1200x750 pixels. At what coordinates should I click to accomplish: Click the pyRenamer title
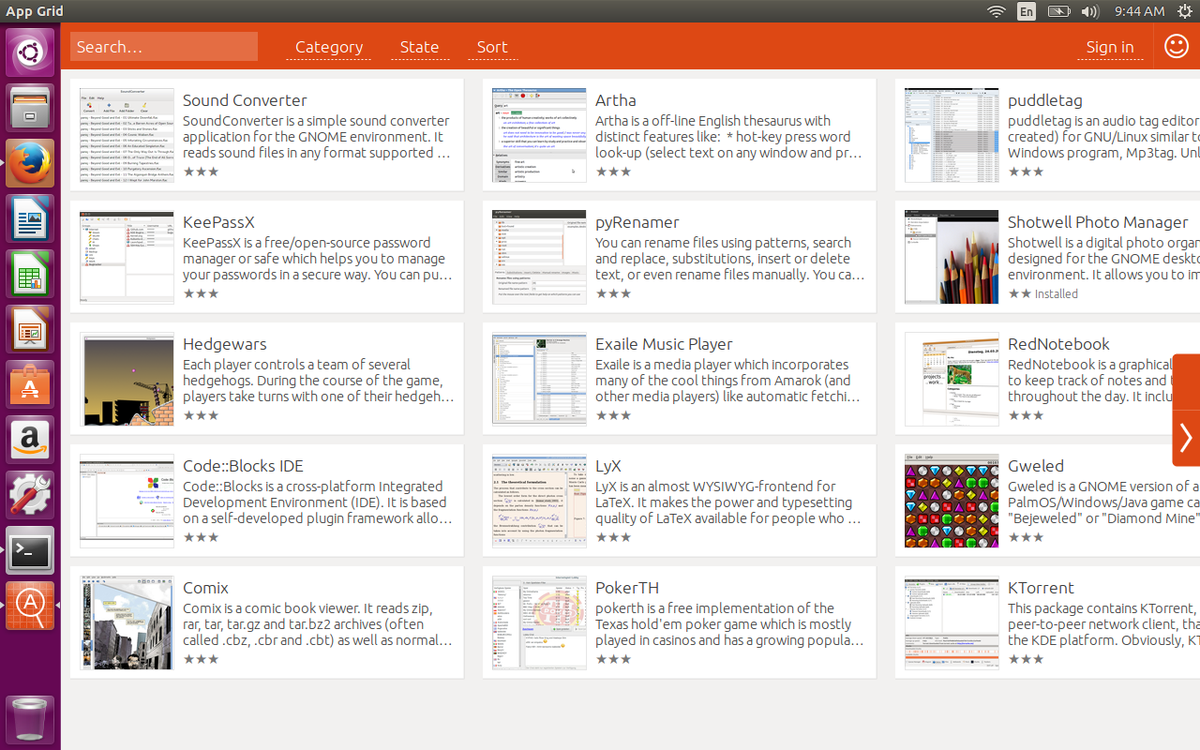click(x=637, y=222)
